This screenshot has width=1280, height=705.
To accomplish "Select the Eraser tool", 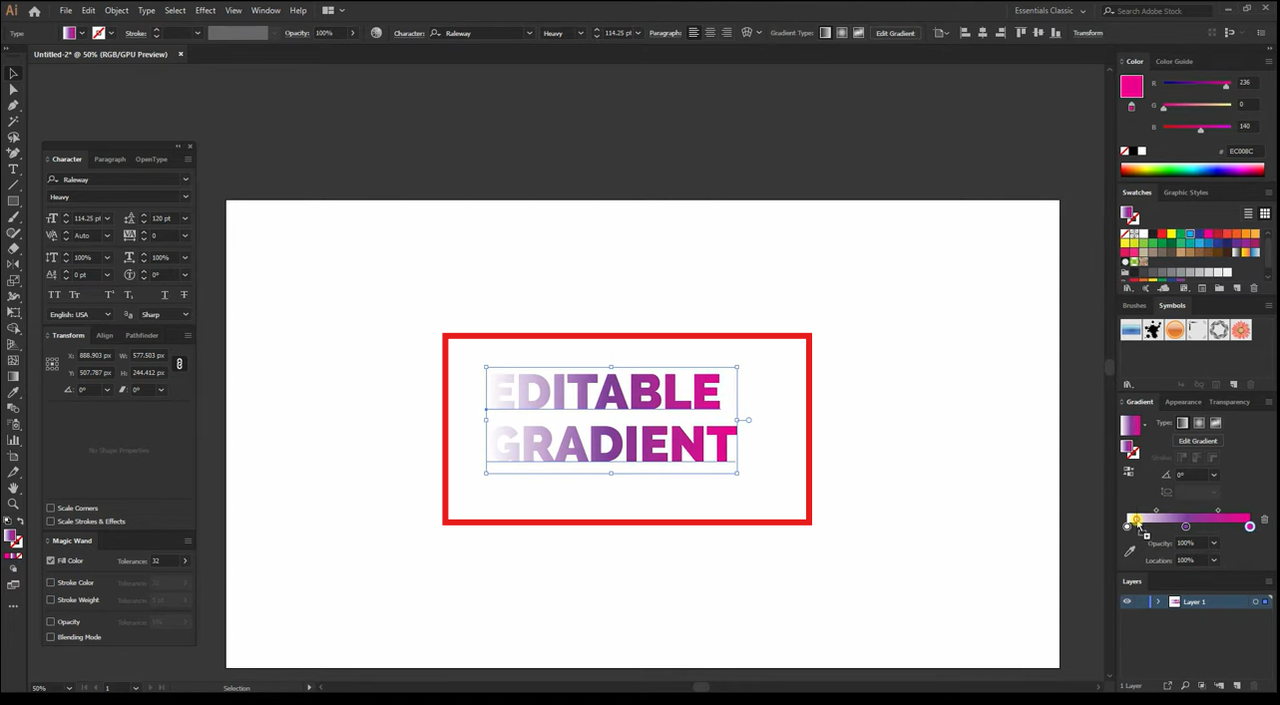I will 13,249.
